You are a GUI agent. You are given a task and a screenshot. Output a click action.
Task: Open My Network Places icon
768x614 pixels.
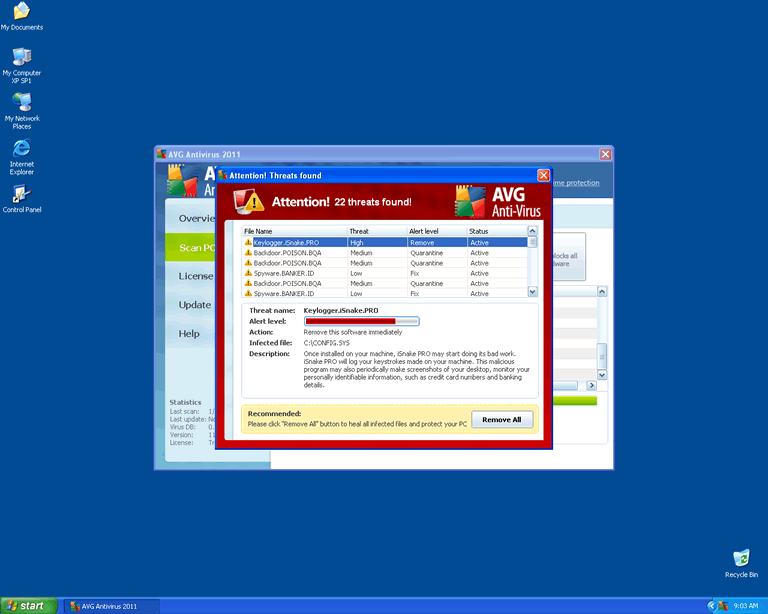(21, 102)
